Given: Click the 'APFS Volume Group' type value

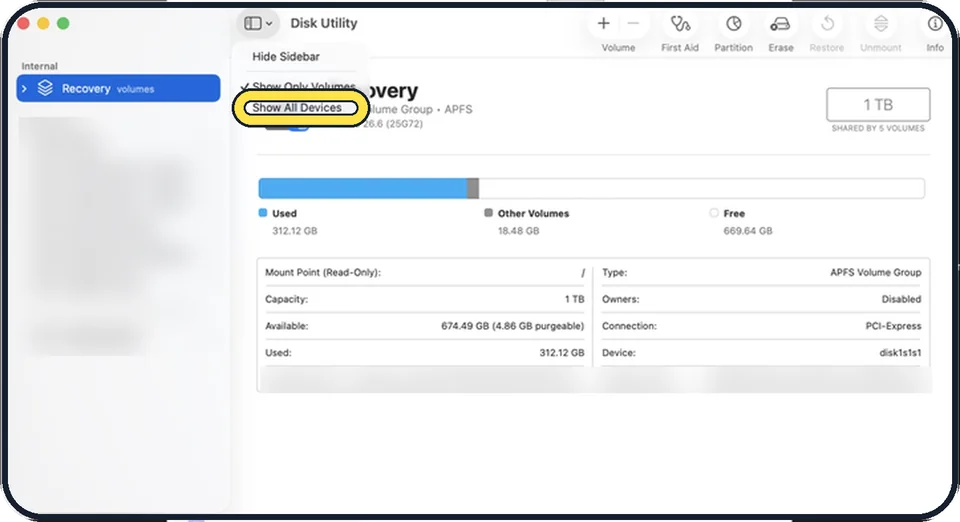Looking at the screenshot, I should (876, 272).
